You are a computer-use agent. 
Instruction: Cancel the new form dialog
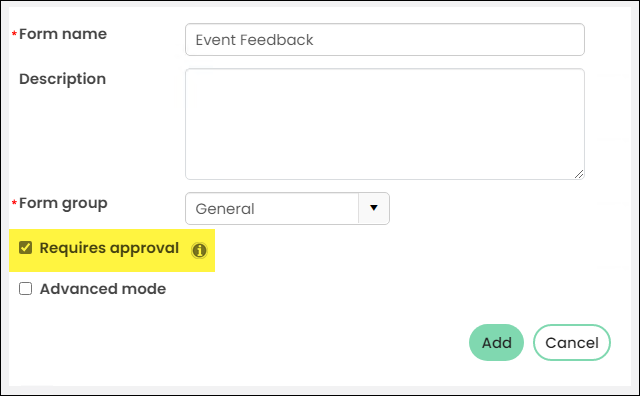(x=572, y=343)
